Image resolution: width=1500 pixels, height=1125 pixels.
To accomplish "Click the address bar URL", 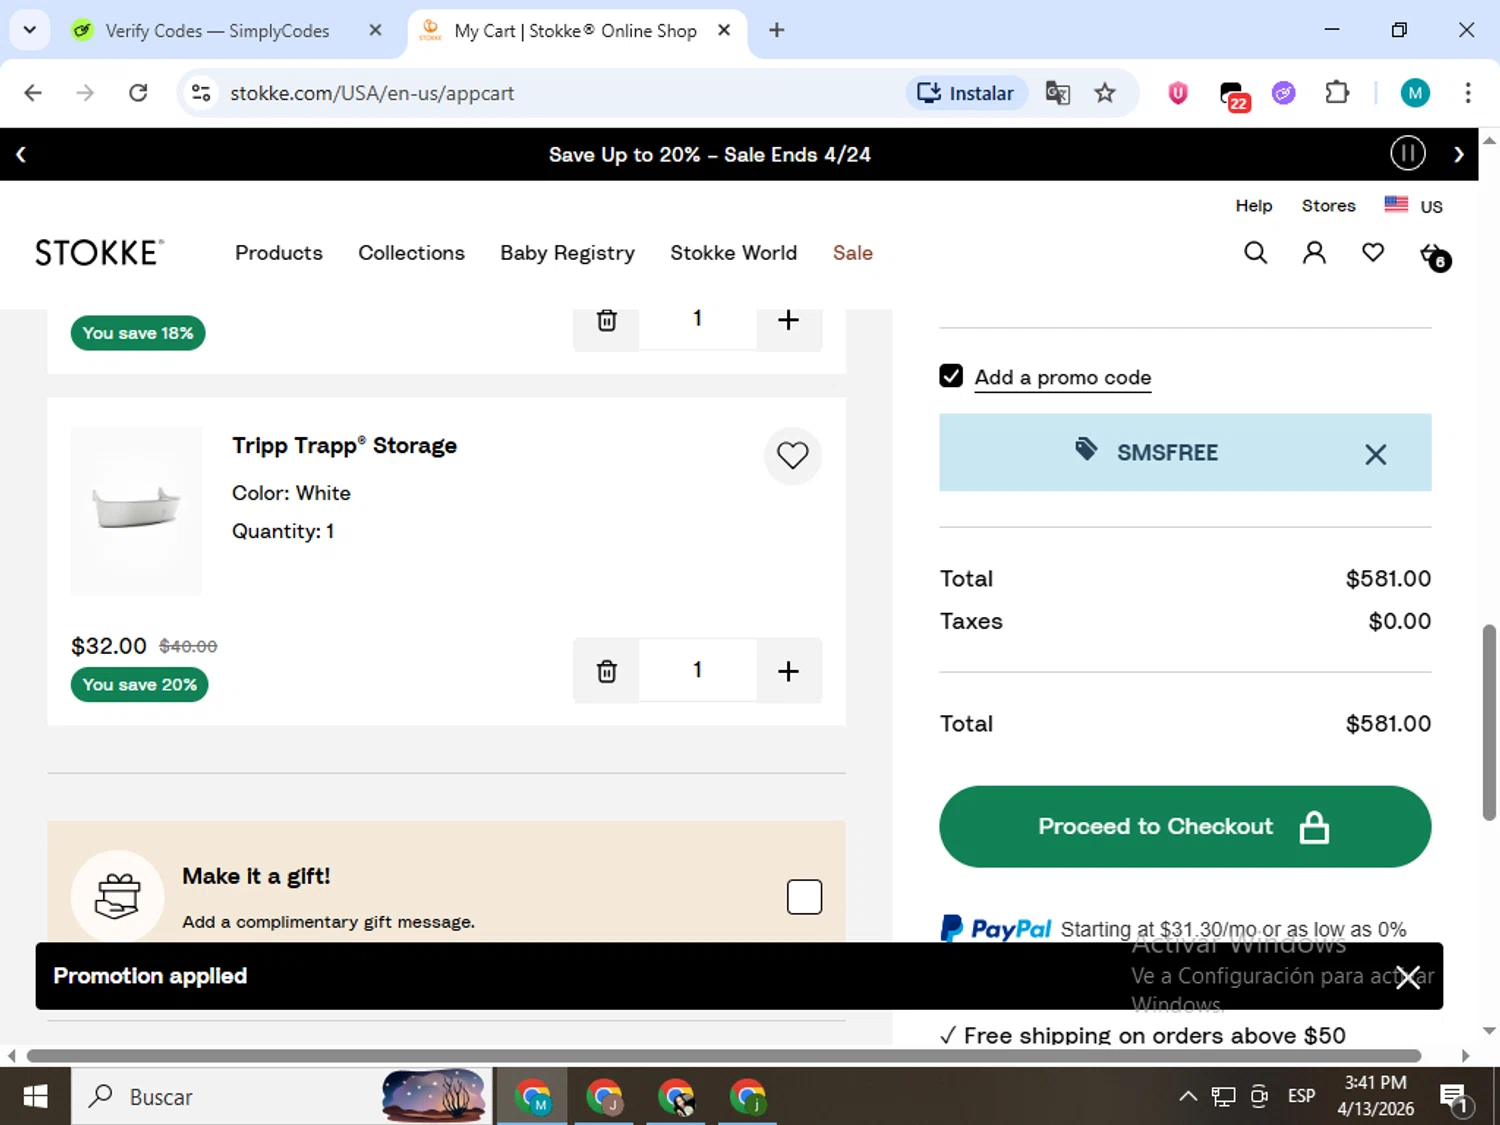I will pos(372,93).
